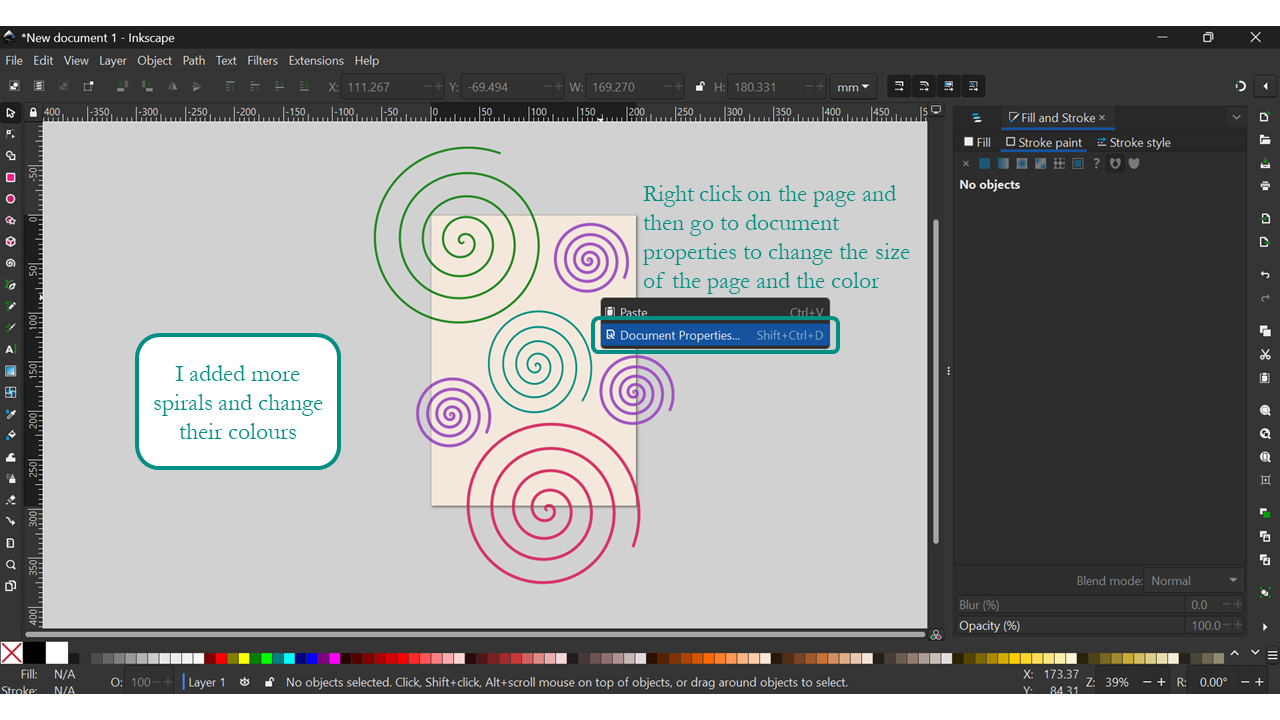Select the Dropper color picker tool

pos(10,414)
